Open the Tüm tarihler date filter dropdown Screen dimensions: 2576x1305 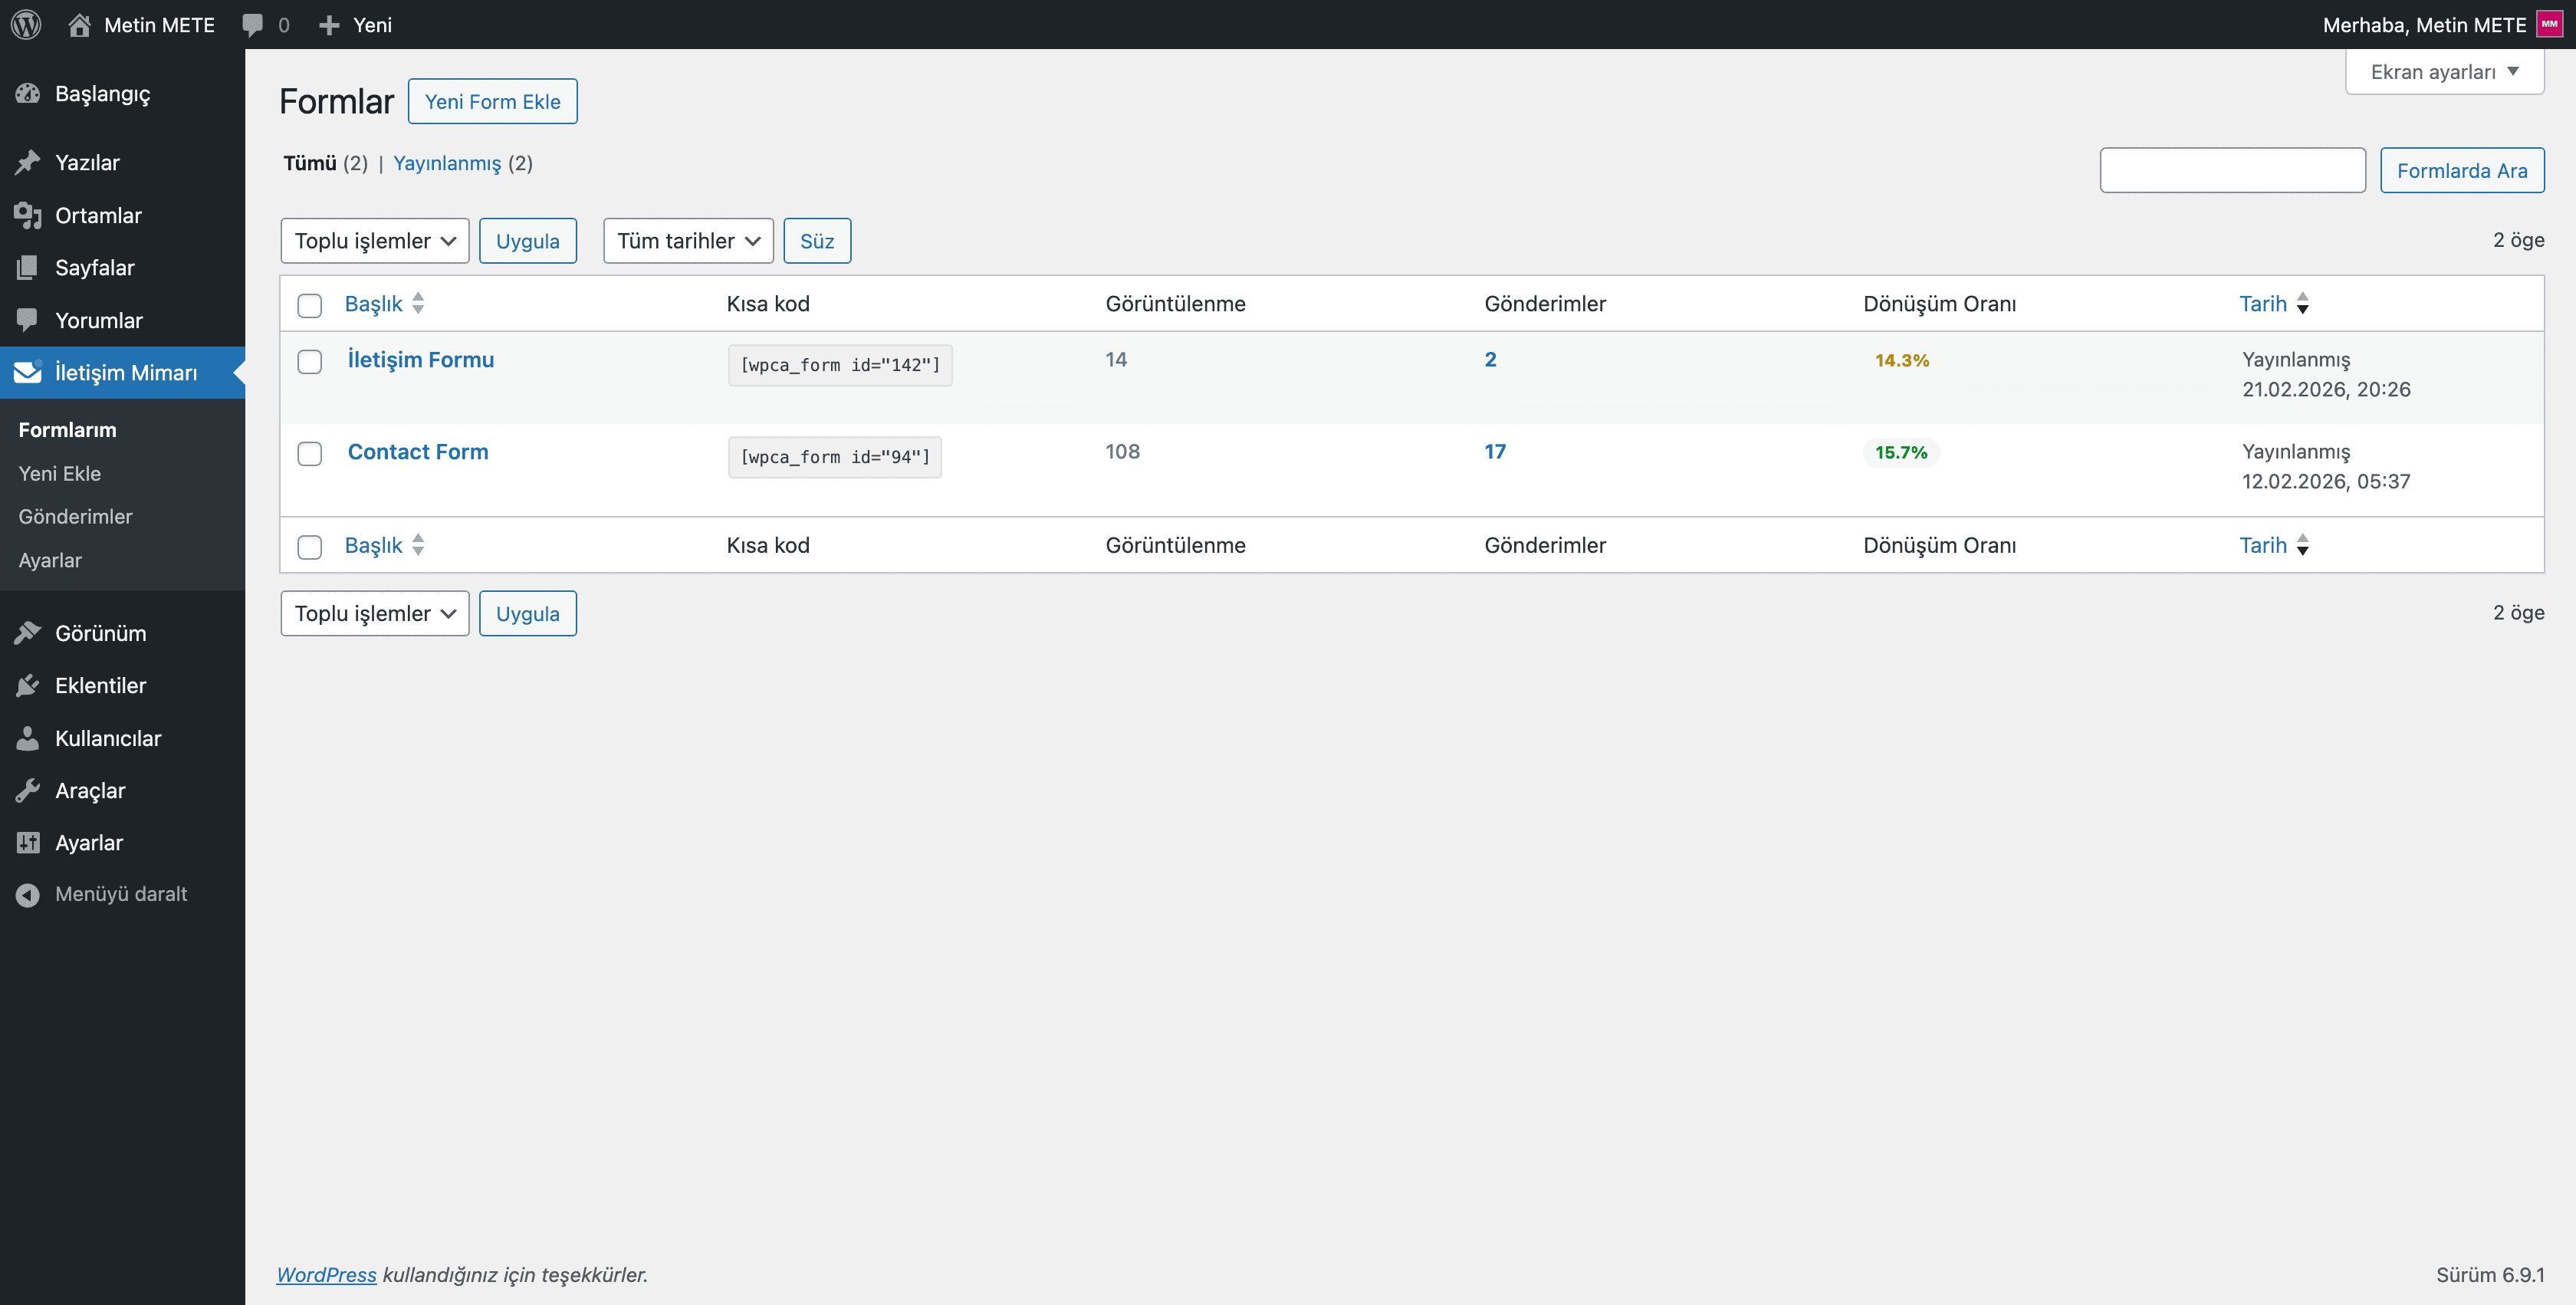(687, 241)
